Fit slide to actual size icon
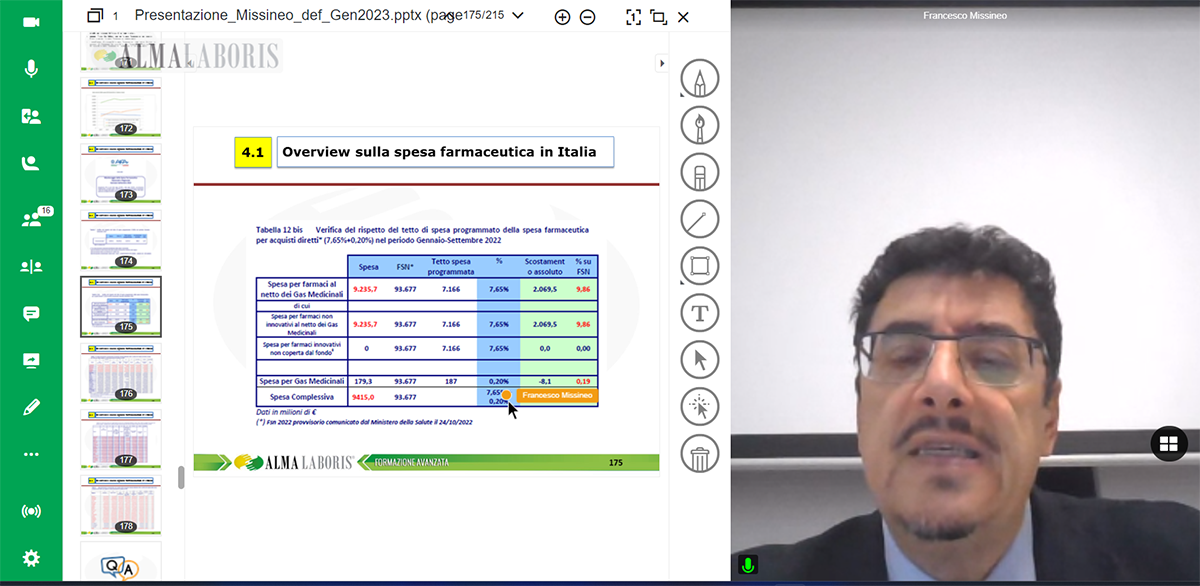 (x=633, y=17)
